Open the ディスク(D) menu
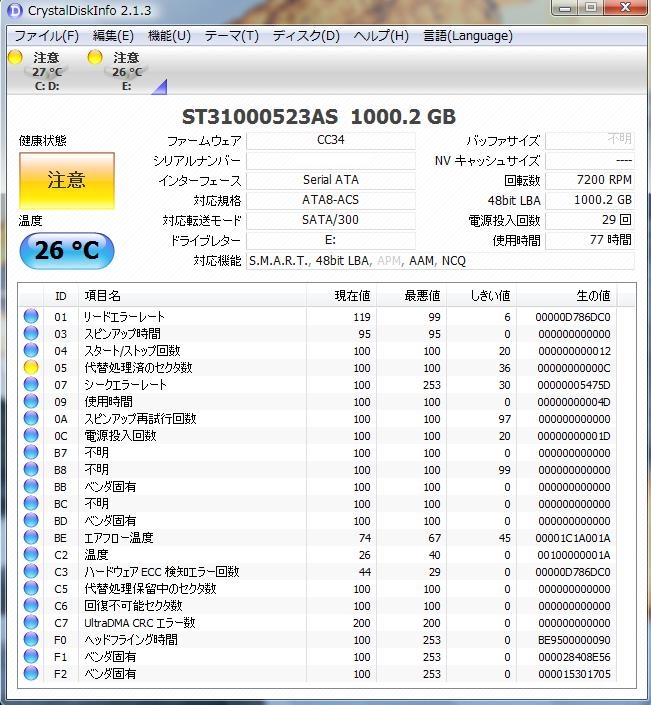 [306, 36]
